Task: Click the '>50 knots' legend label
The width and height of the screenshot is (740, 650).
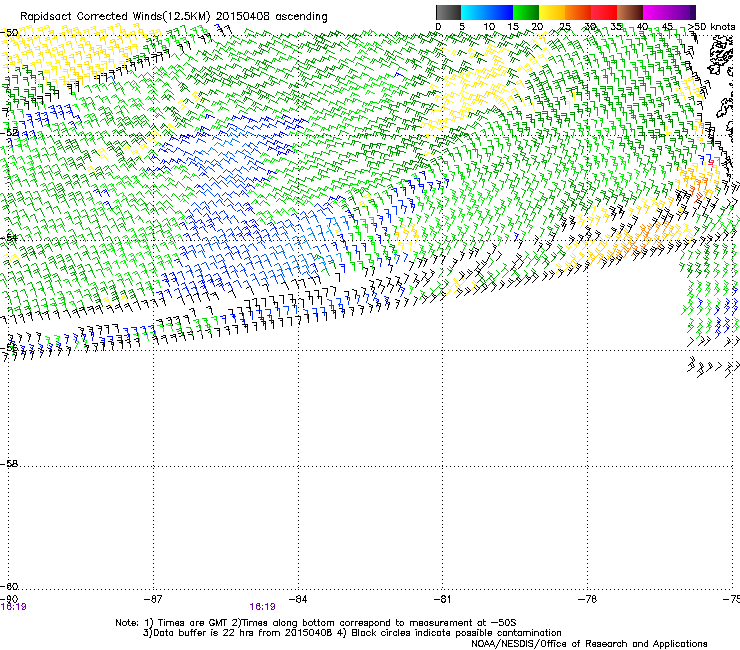Action: click(x=712, y=27)
